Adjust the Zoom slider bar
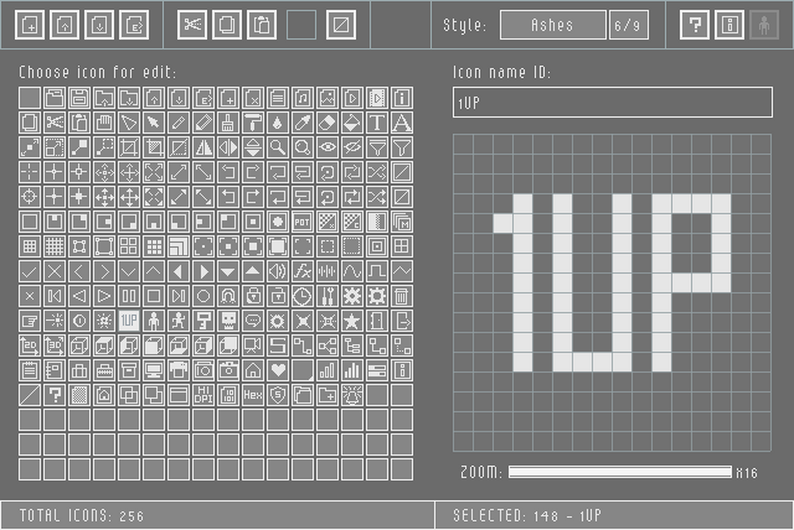Viewport: 794px width, 530px height. coord(620,472)
